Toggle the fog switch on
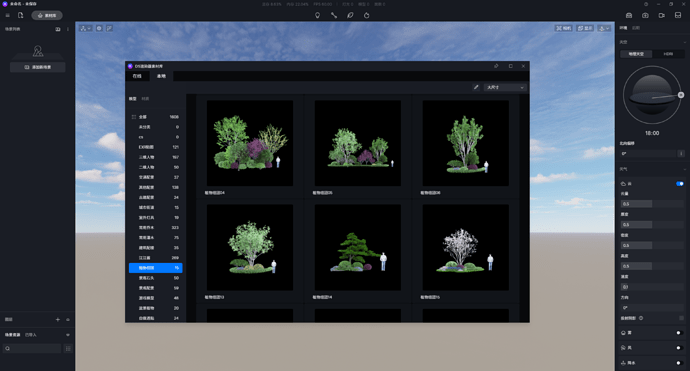This screenshot has width=690, height=371. (680, 333)
